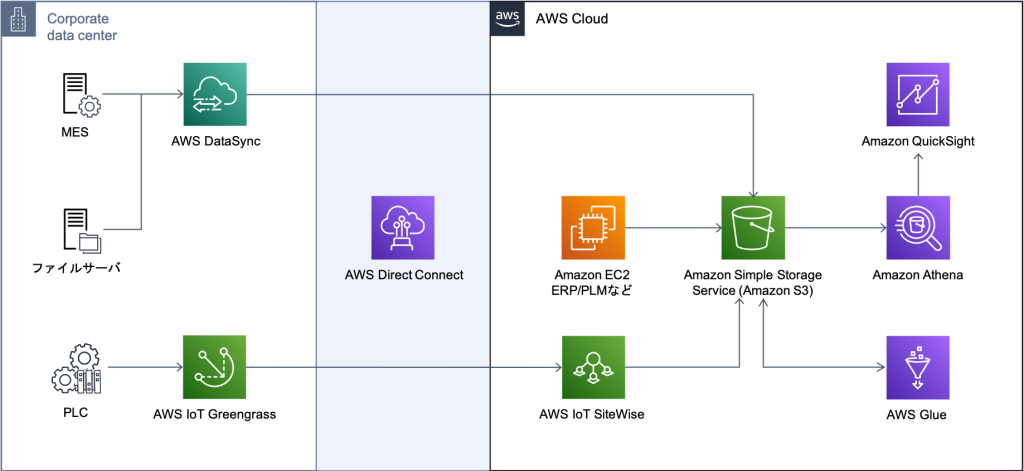Click the Amazon EC2 orange icon
The height and width of the screenshot is (471, 1024).
(x=593, y=227)
